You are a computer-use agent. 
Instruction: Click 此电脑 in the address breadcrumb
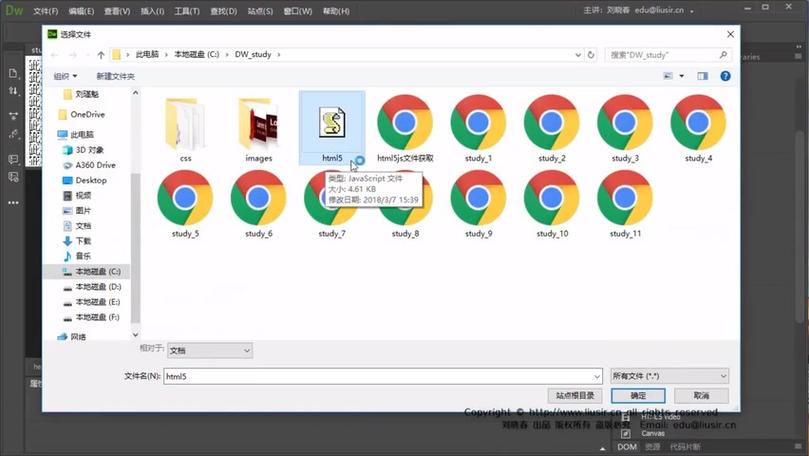tap(147, 55)
